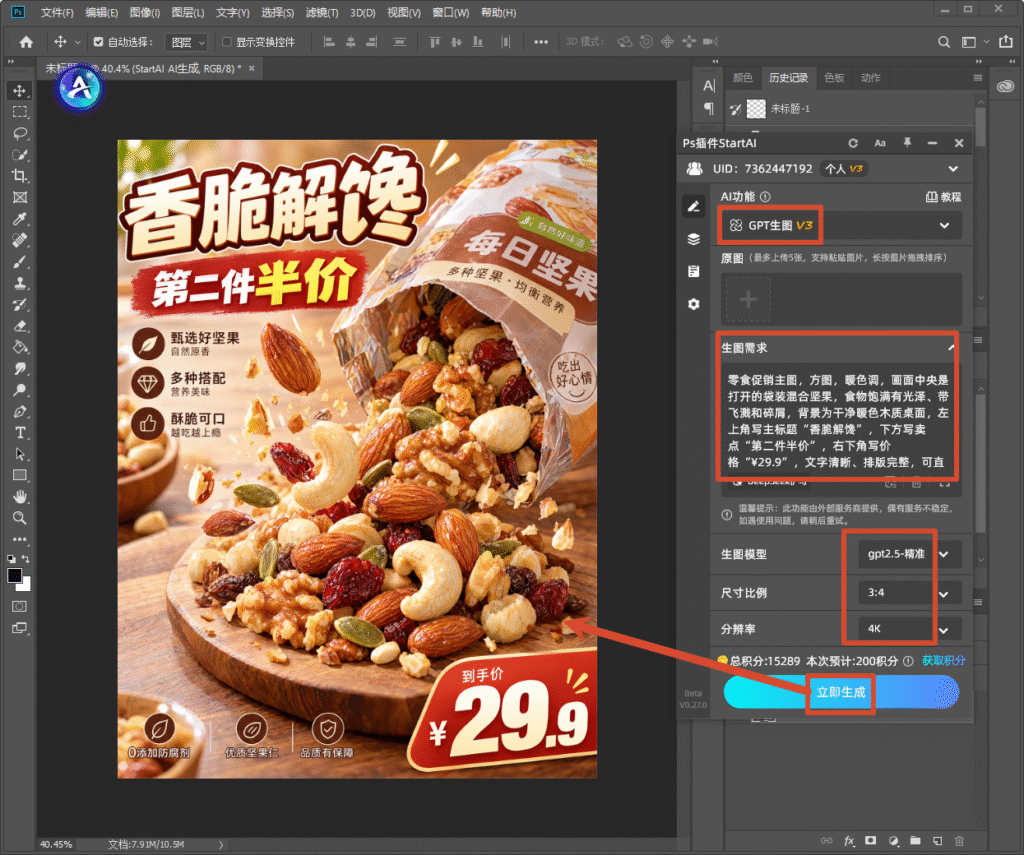Collapse the 生图需求 section
1024x855 pixels.
pos(952,347)
